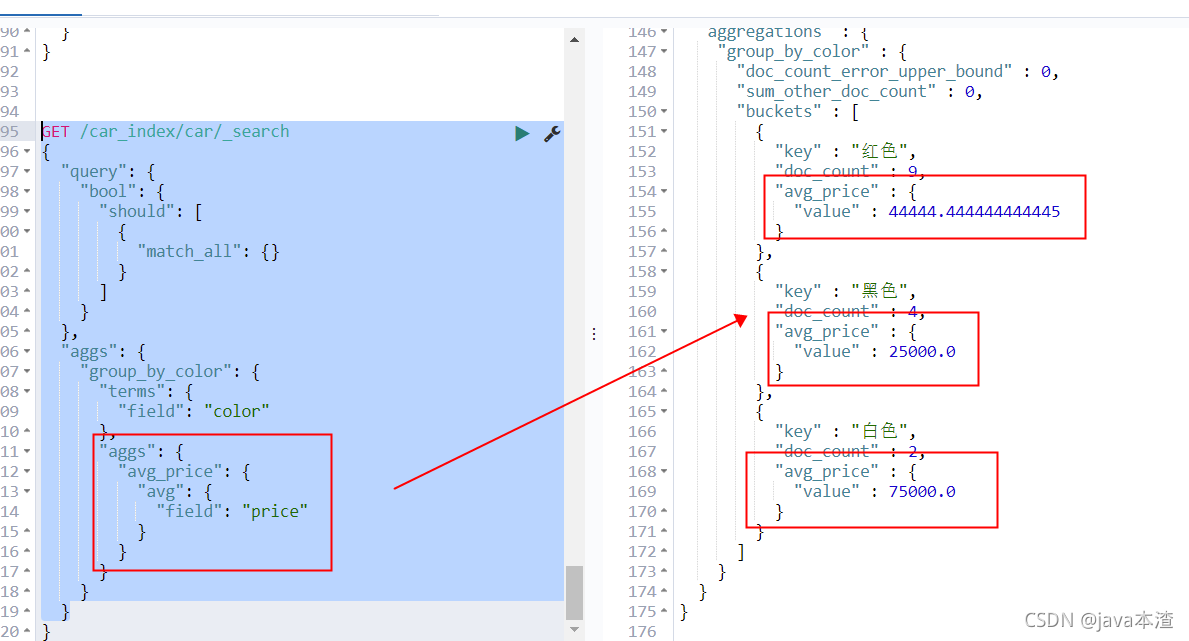This screenshot has width=1189, height=641.
Task: Click the request editor scrollbar thumb
Action: click(x=574, y=592)
